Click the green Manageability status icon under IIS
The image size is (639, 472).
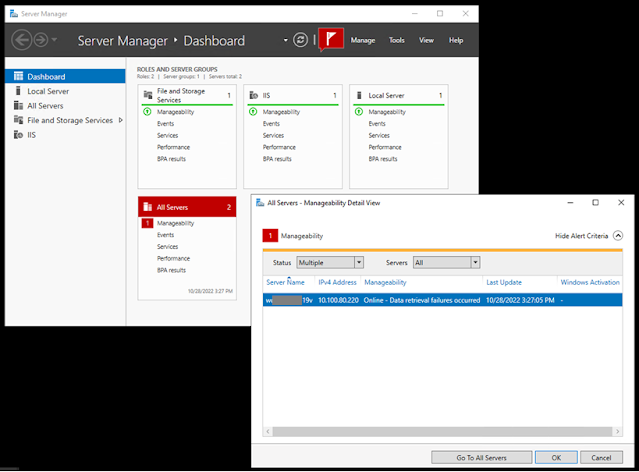coord(253,112)
